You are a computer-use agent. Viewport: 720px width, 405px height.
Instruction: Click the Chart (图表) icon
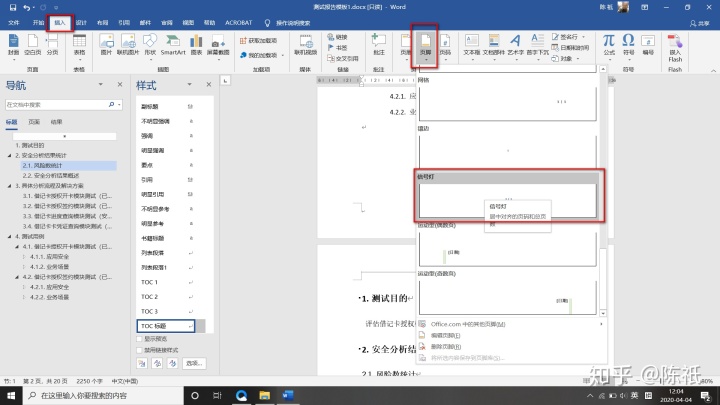196,41
